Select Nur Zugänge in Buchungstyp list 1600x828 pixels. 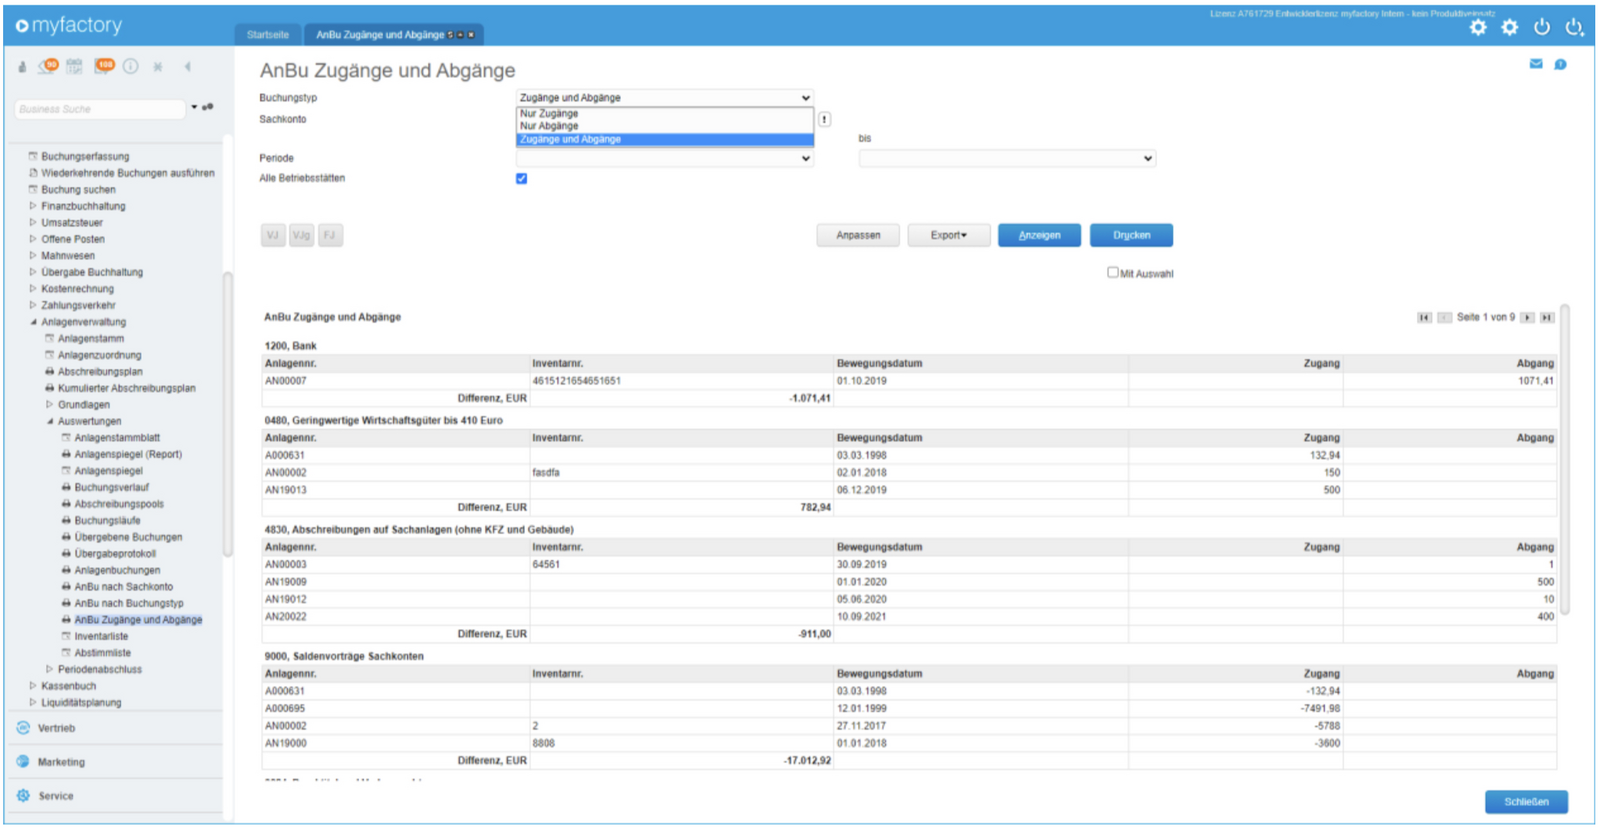[x=665, y=114]
